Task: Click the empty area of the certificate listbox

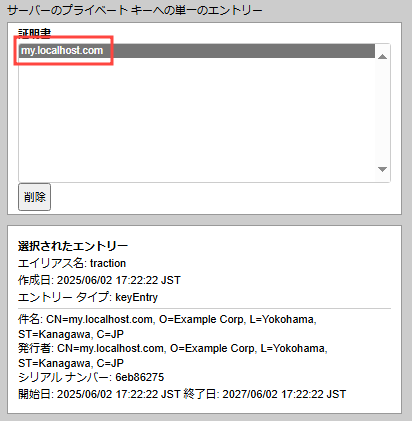Action: [197, 120]
